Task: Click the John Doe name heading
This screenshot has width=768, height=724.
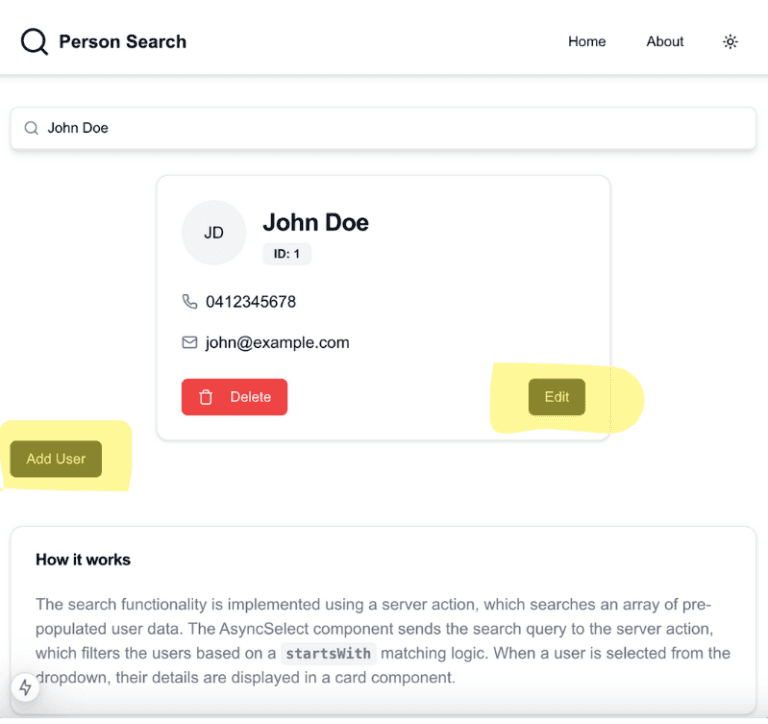Action: [315, 222]
